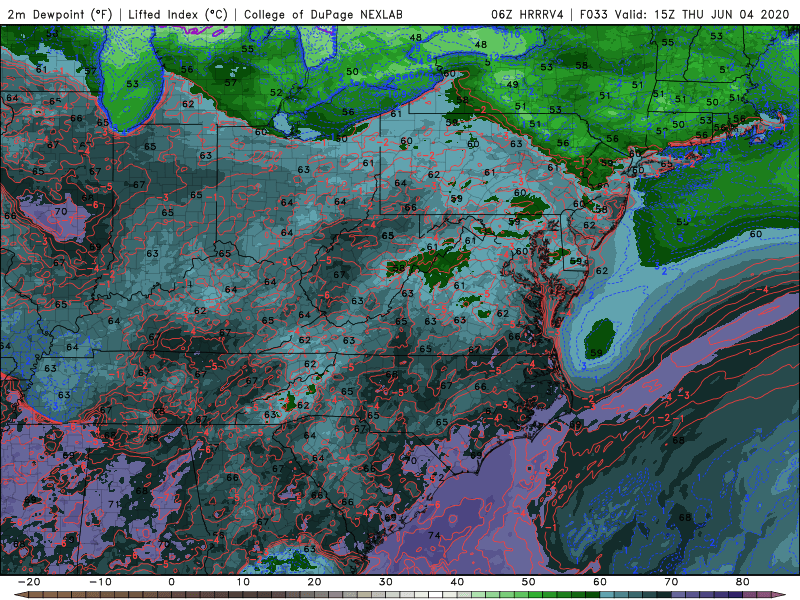This screenshot has width=800, height=600.
Task: Click the '20' color scale label
Action: pyautogui.click(x=314, y=582)
